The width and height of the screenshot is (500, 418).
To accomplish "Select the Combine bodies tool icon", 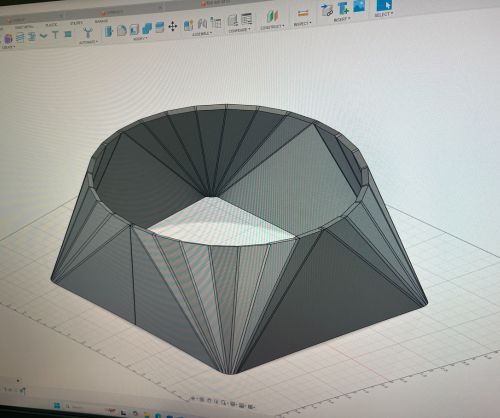I will (147, 29).
